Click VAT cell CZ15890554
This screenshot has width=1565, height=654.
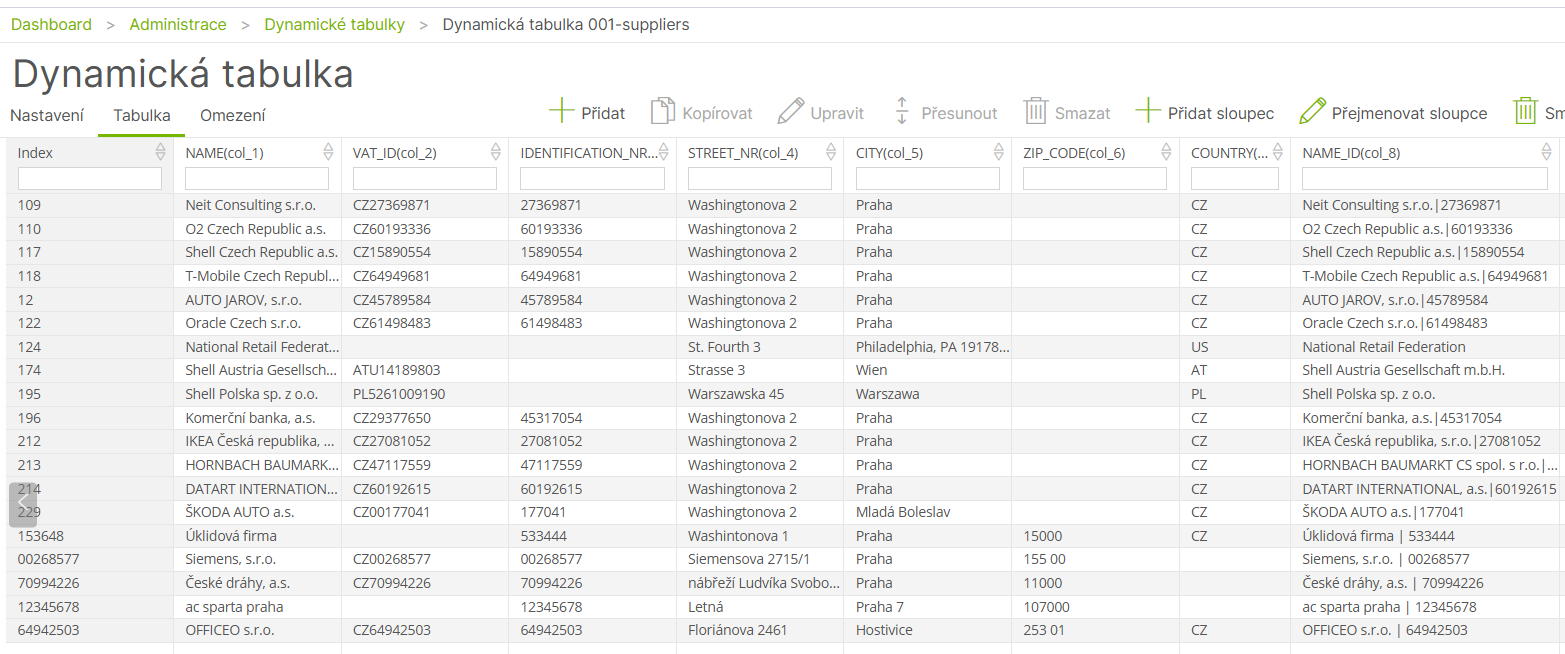(425, 252)
